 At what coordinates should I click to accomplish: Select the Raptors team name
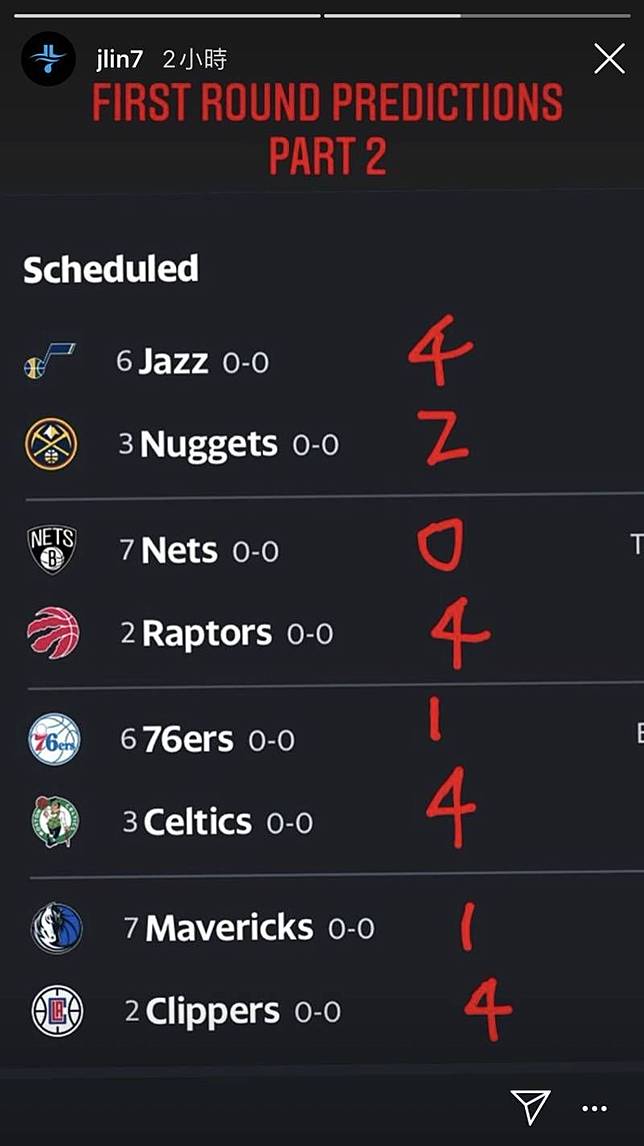coord(207,634)
